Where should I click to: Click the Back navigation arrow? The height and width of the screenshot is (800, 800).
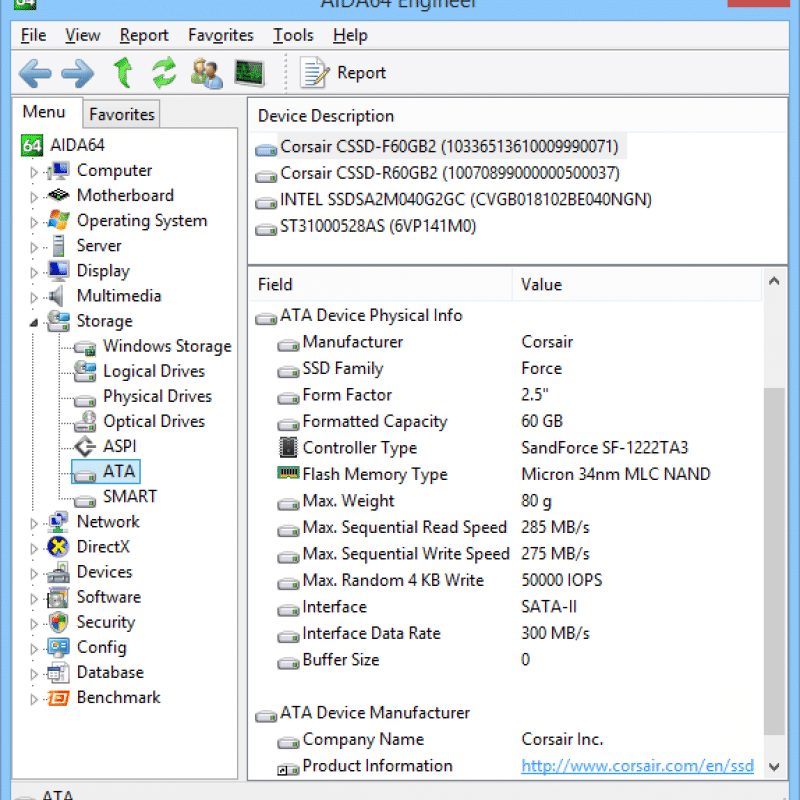coord(35,73)
